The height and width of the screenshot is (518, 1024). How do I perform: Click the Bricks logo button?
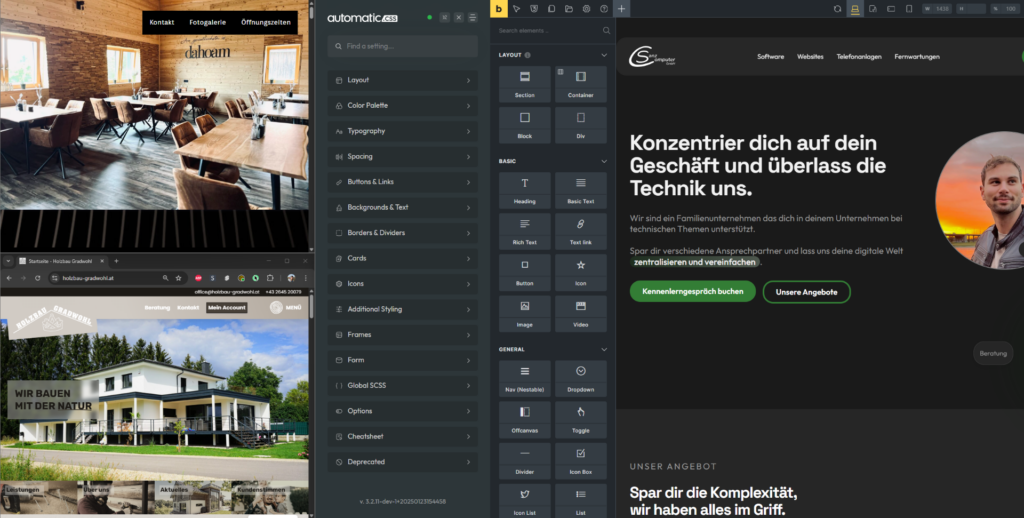pos(499,9)
